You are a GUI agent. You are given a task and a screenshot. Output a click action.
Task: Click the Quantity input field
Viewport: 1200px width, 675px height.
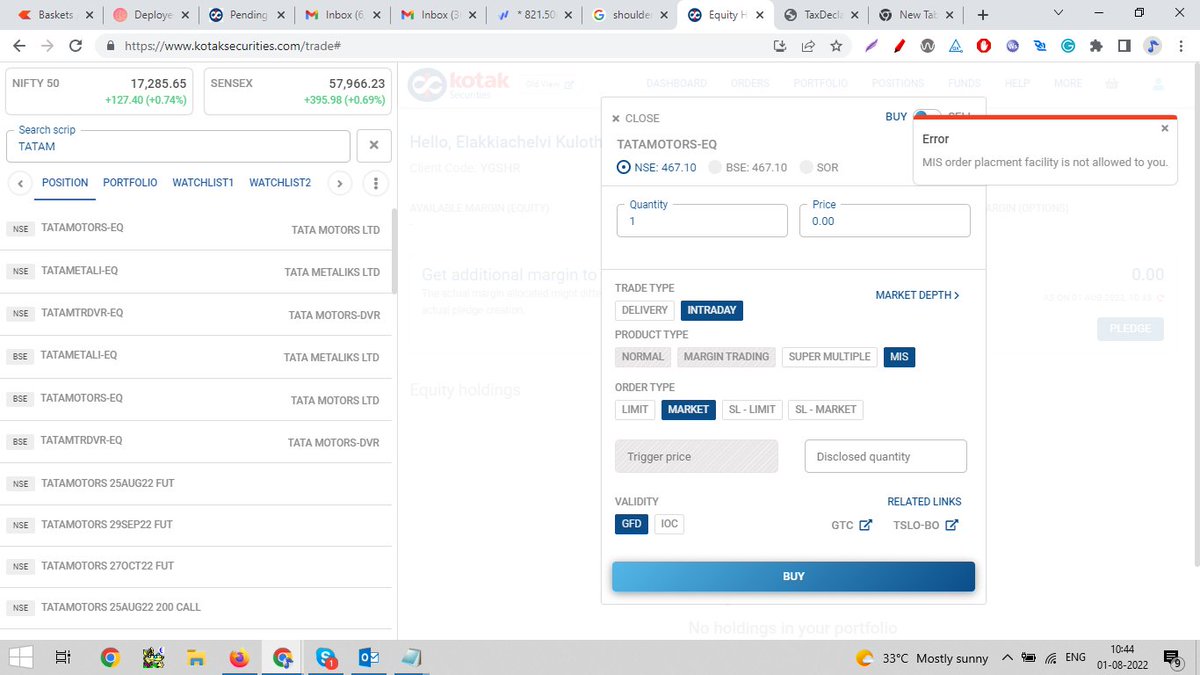pos(702,220)
